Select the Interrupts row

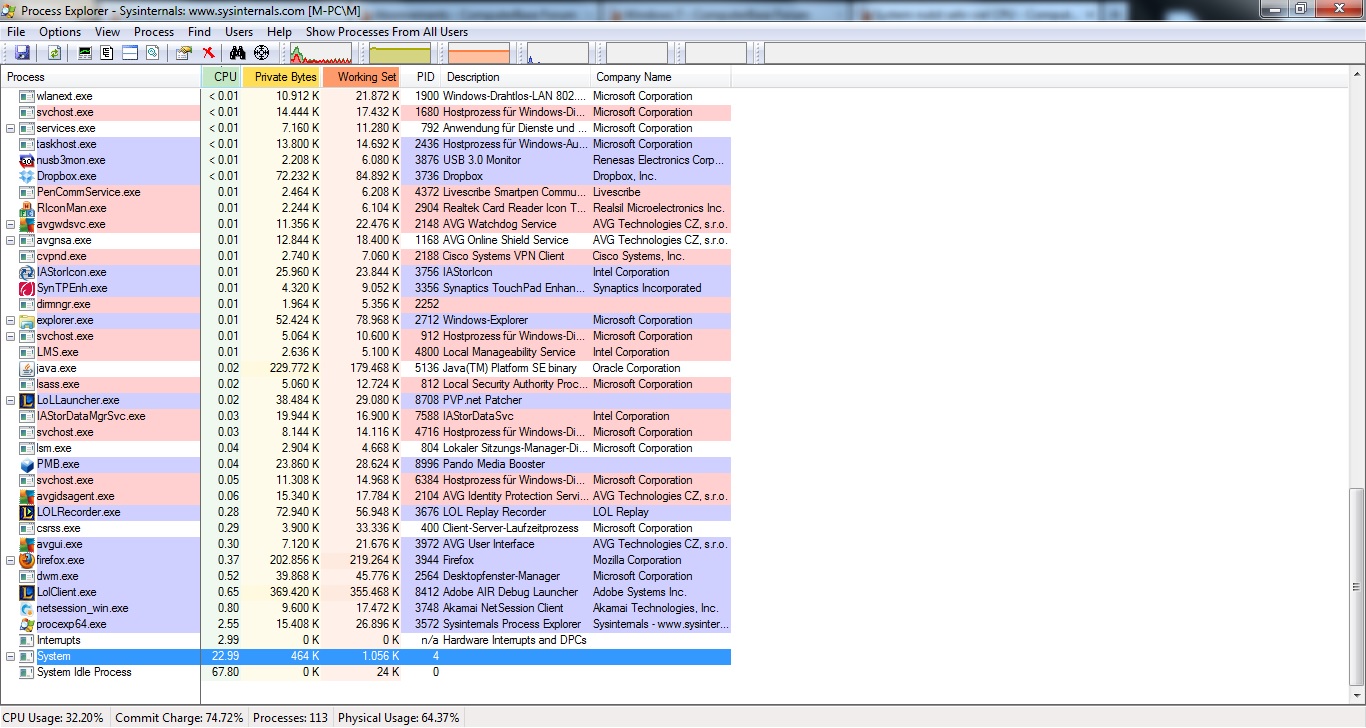[365, 640]
